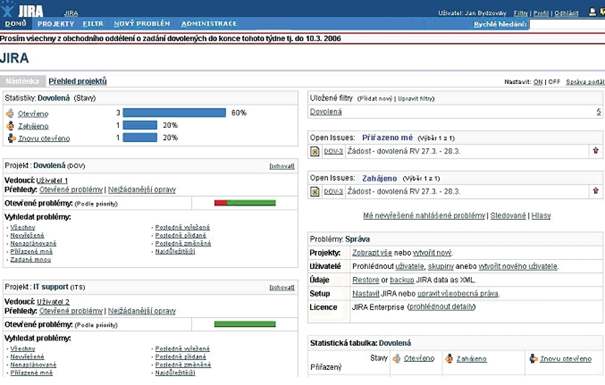Screen dimensions: 605x385
Task: Select the Nástěnka tab
Action: pyautogui.click(x=23, y=81)
